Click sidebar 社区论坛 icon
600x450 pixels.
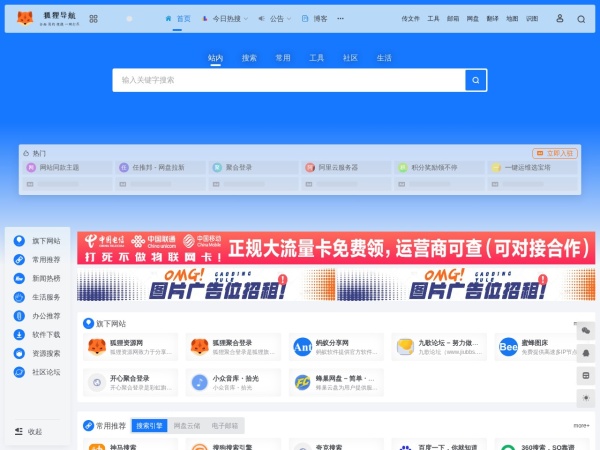[x=19, y=372]
